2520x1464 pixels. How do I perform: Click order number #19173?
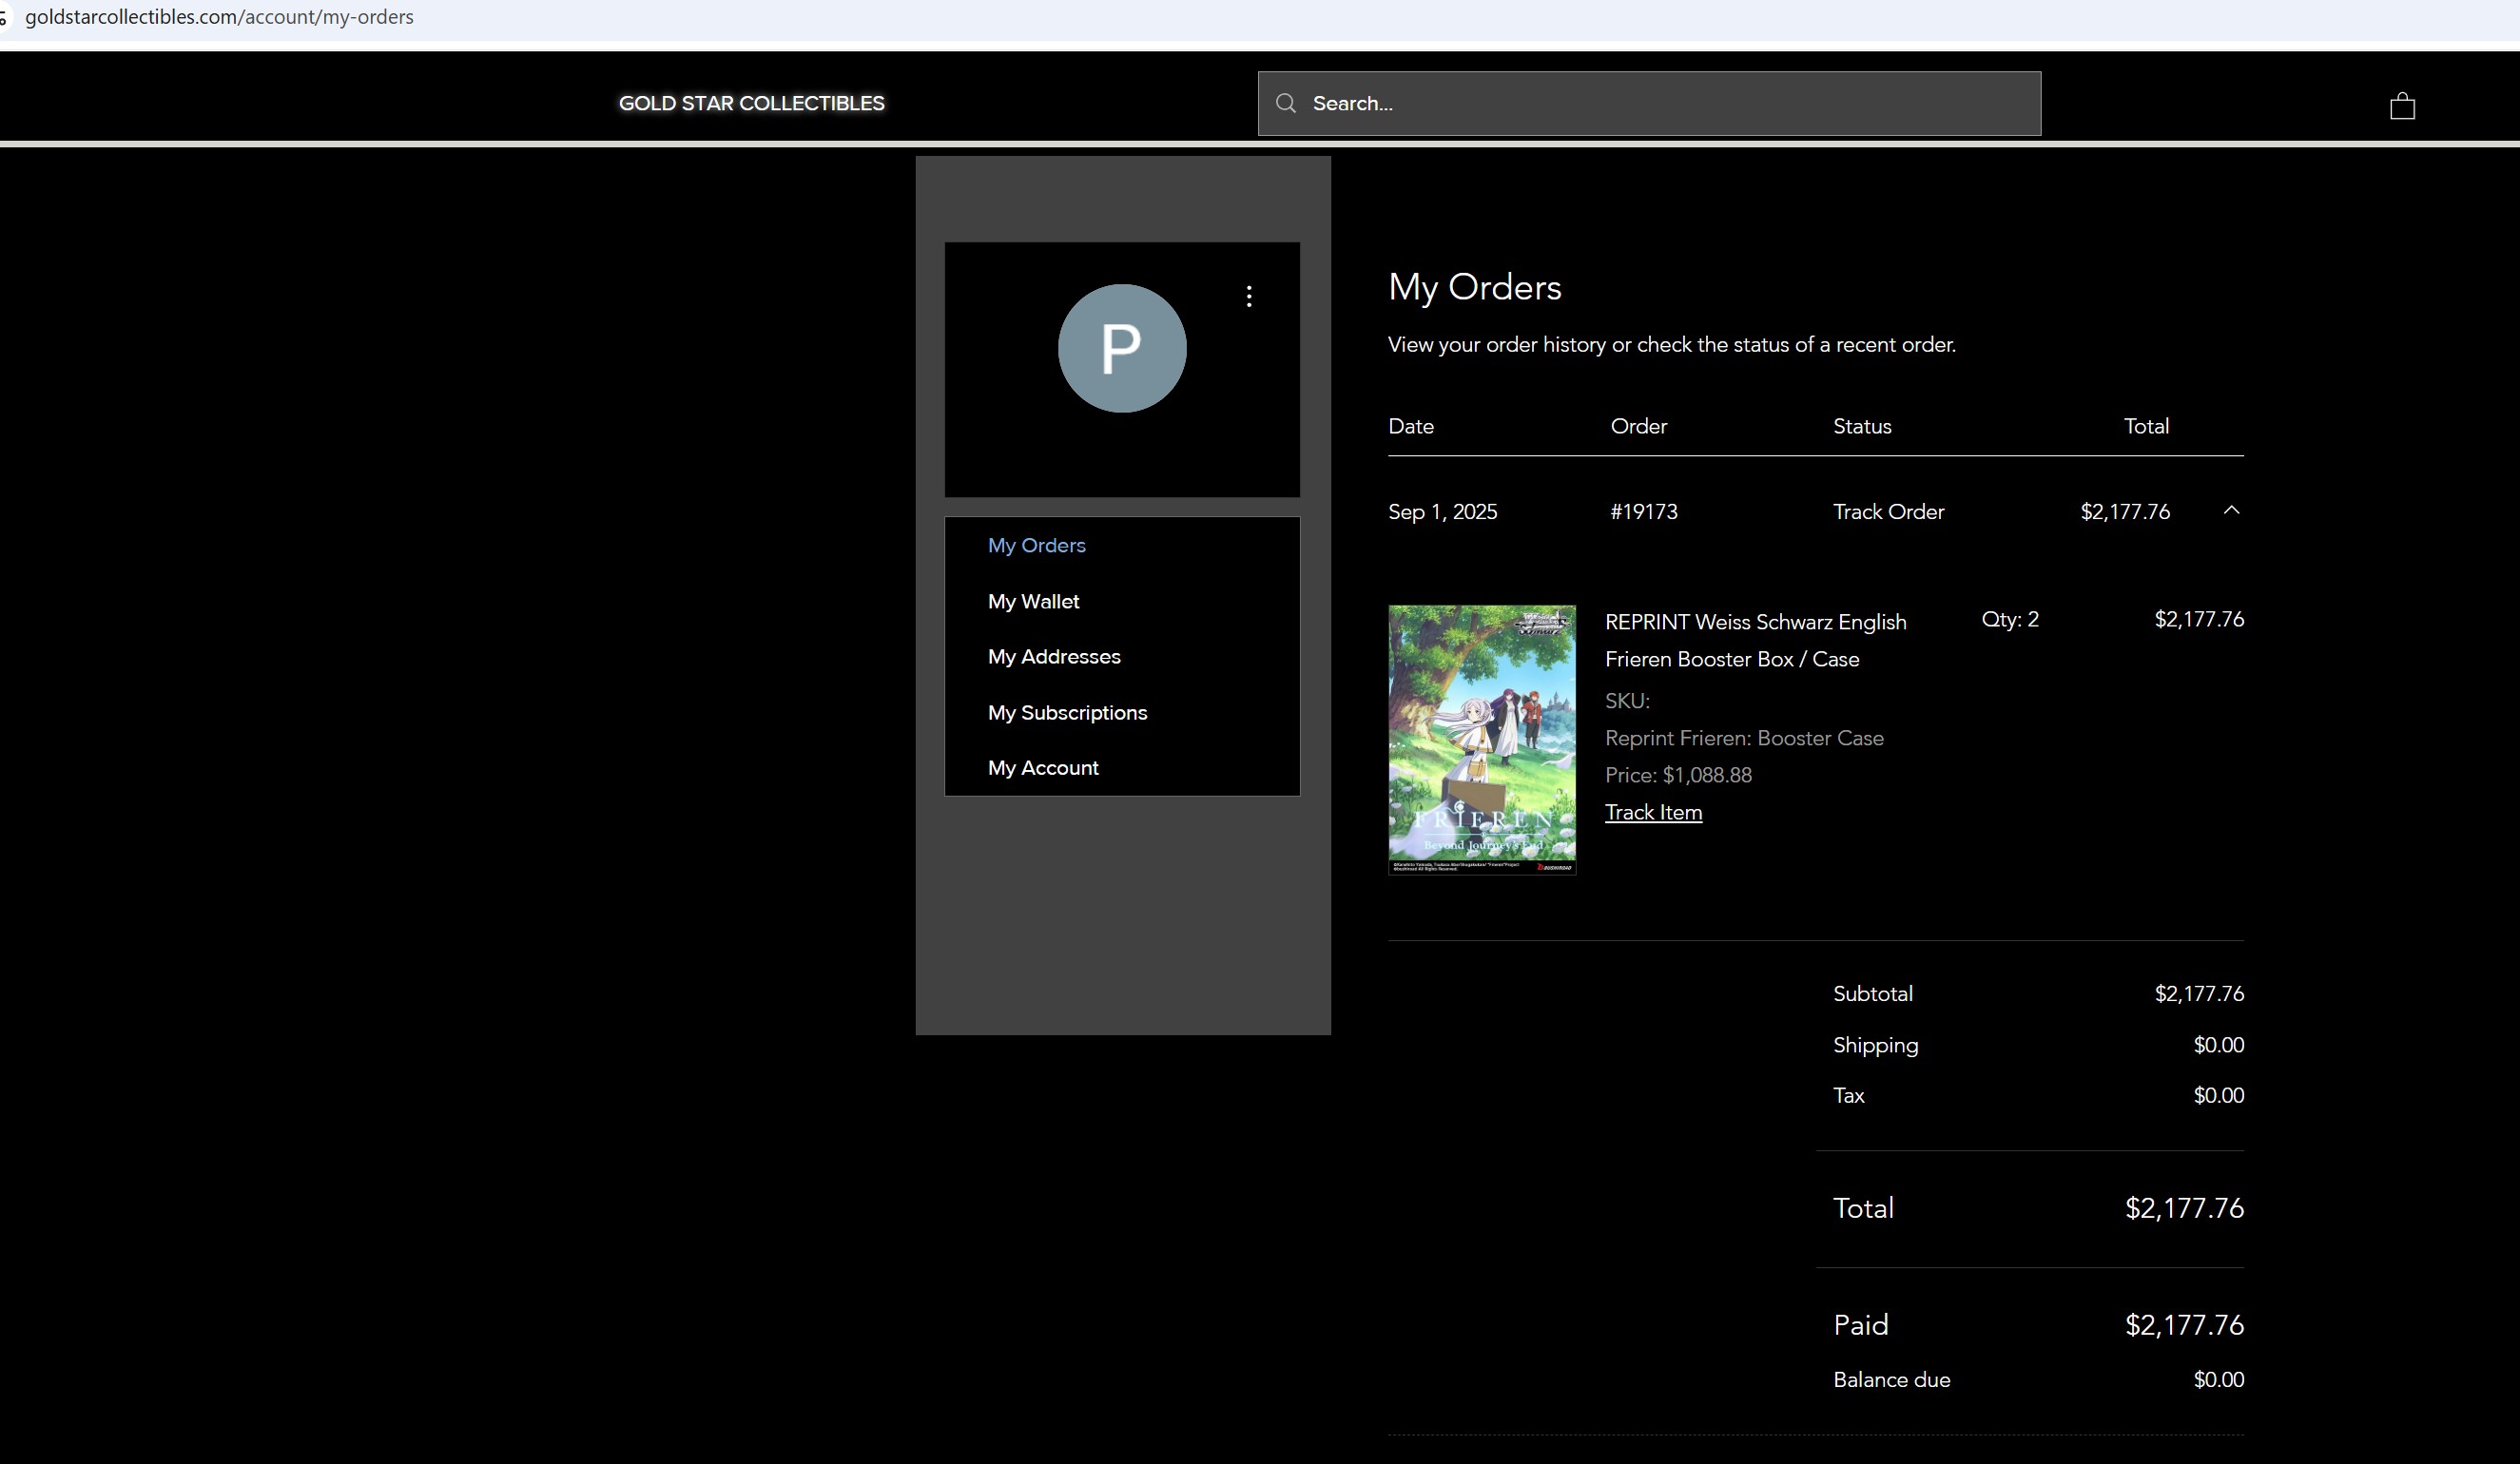(x=1643, y=511)
